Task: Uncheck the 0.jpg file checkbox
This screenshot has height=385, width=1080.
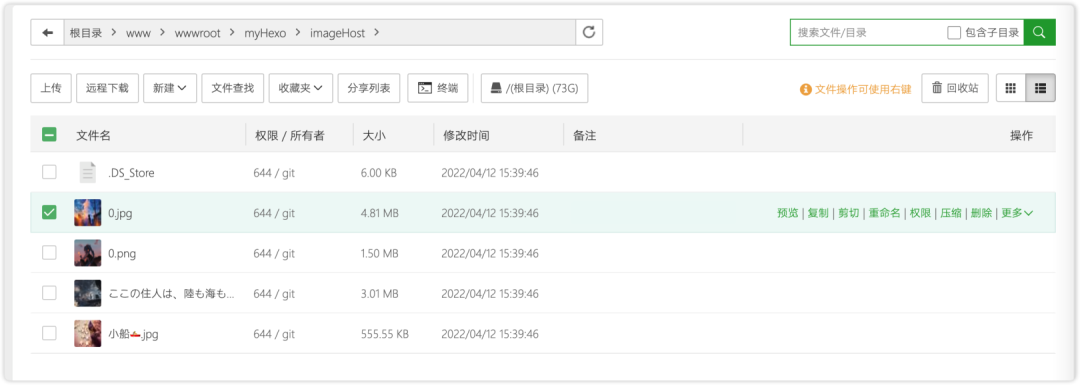Action: (x=49, y=213)
